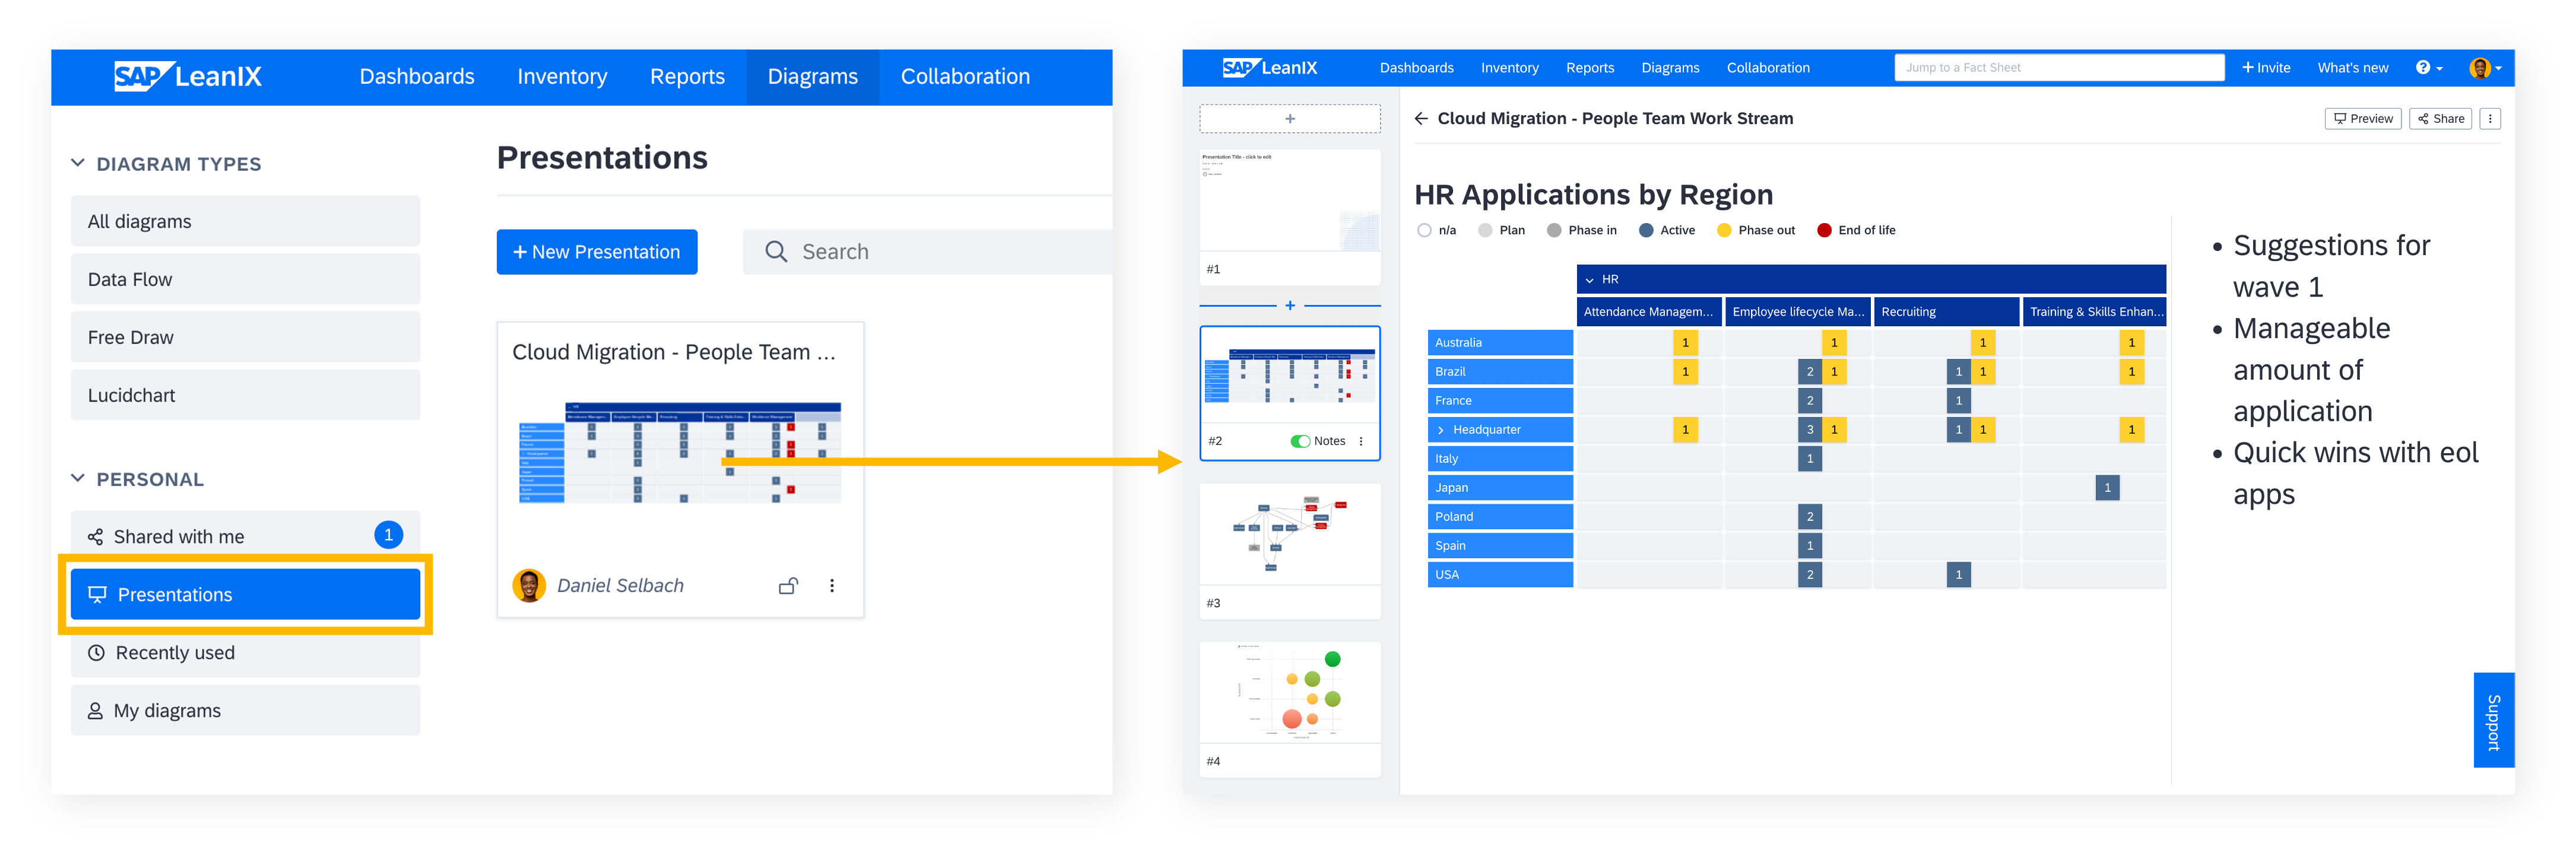Screen dimensions: 2576x856
Task: Select Data Flow diagram type
Action: coord(245,279)
